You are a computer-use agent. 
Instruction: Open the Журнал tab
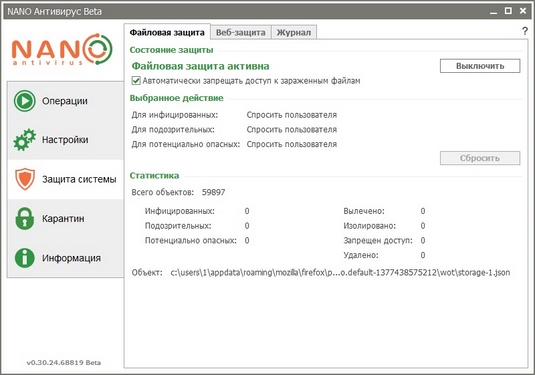coord(294,32)
